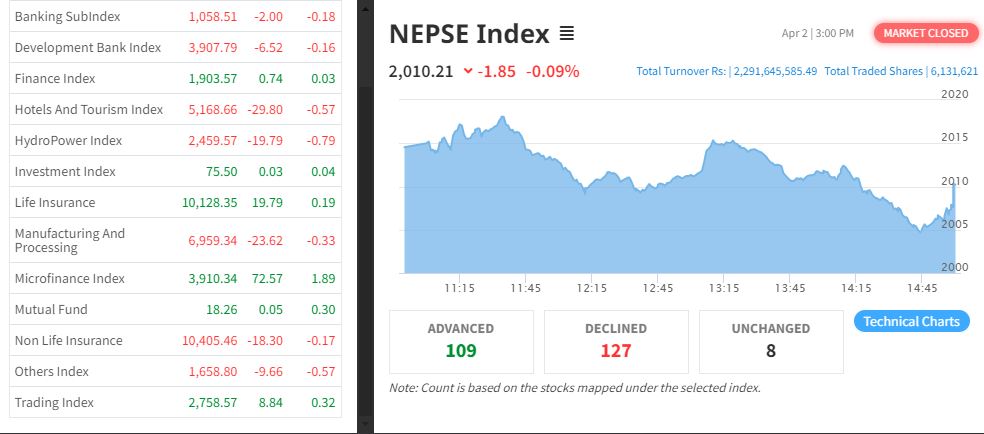The height and width of the screenshot is (434, 984).
Task: Select the UNCHANGED 8 box
Action: point(770,340)
